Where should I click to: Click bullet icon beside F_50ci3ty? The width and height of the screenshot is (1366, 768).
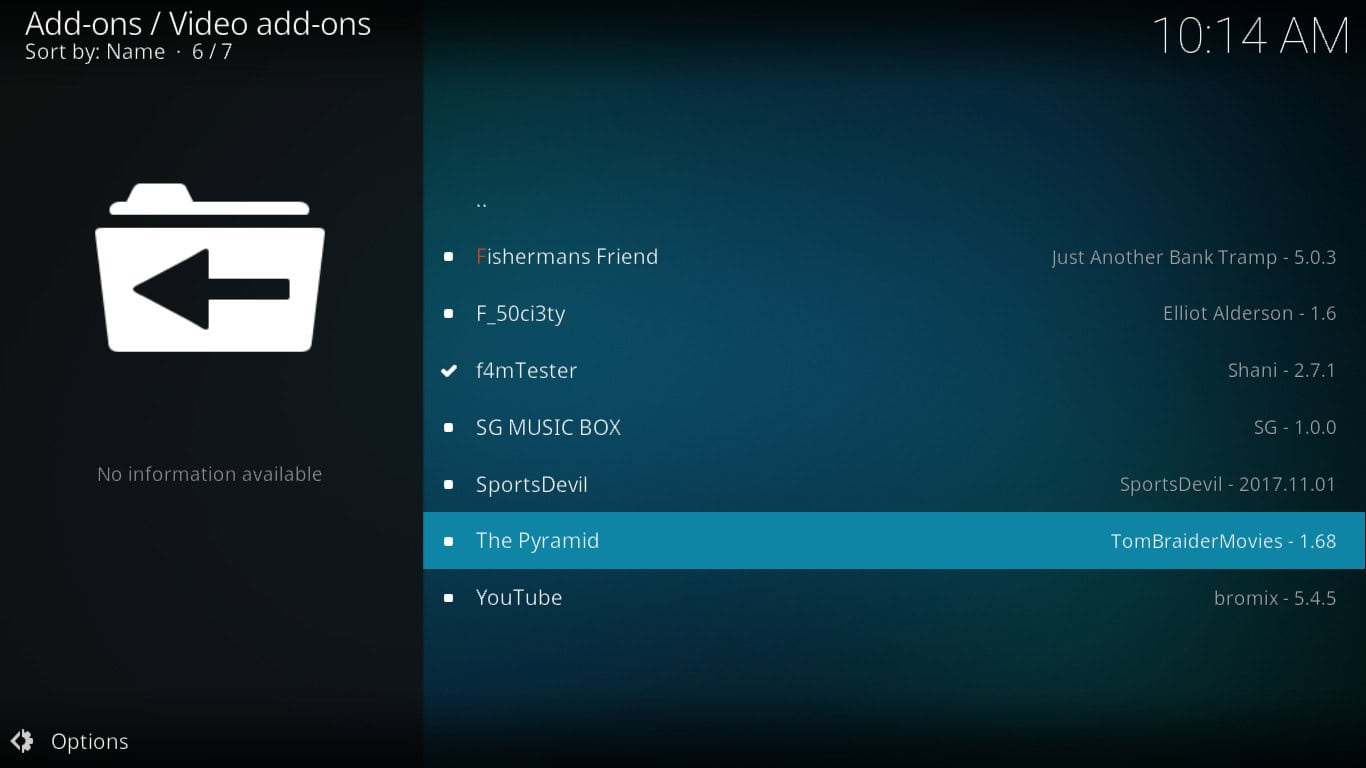point(449,314)
